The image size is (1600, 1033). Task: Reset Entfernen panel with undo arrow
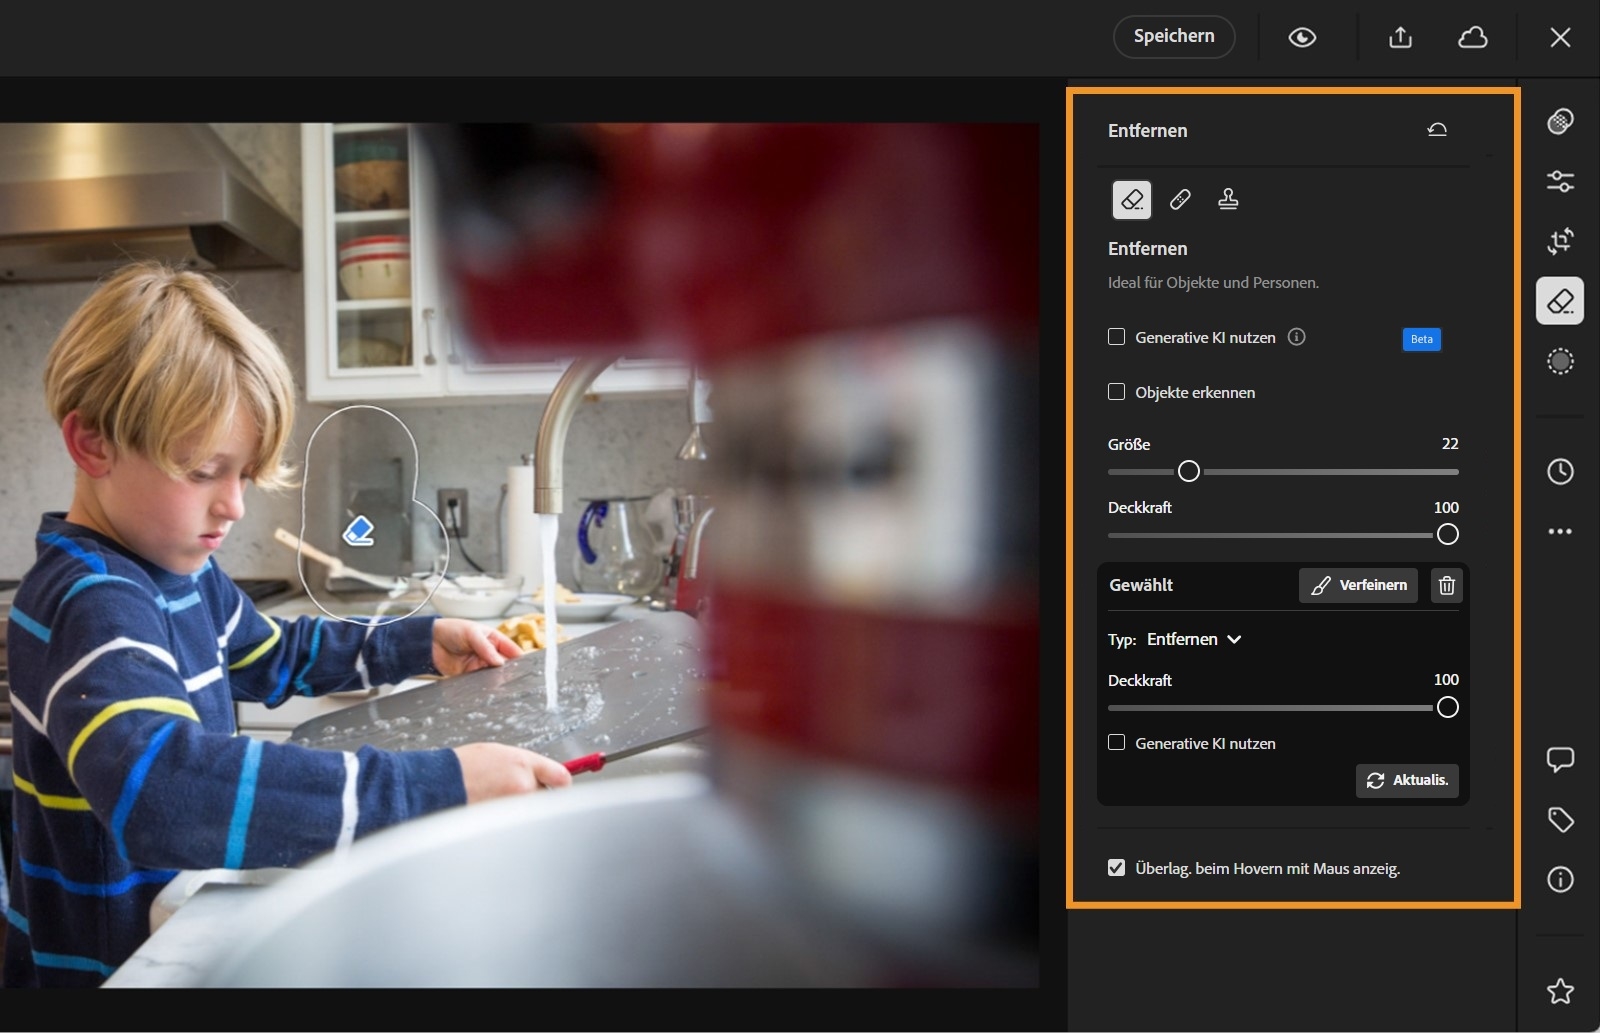(1437, 130)
